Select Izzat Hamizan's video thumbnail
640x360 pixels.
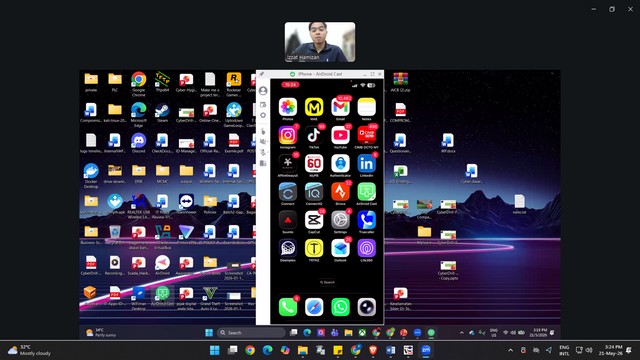coord(320,42)
